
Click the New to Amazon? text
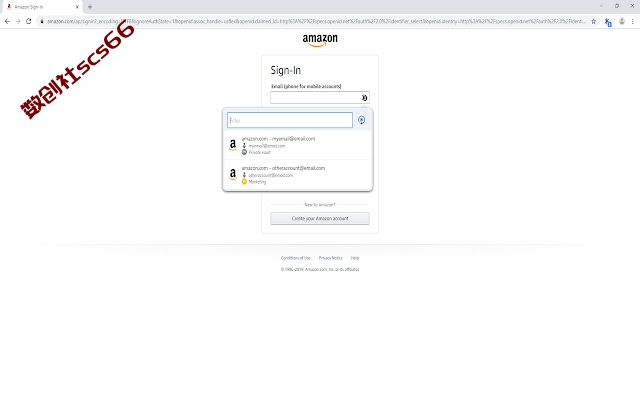tap(320, 205)
